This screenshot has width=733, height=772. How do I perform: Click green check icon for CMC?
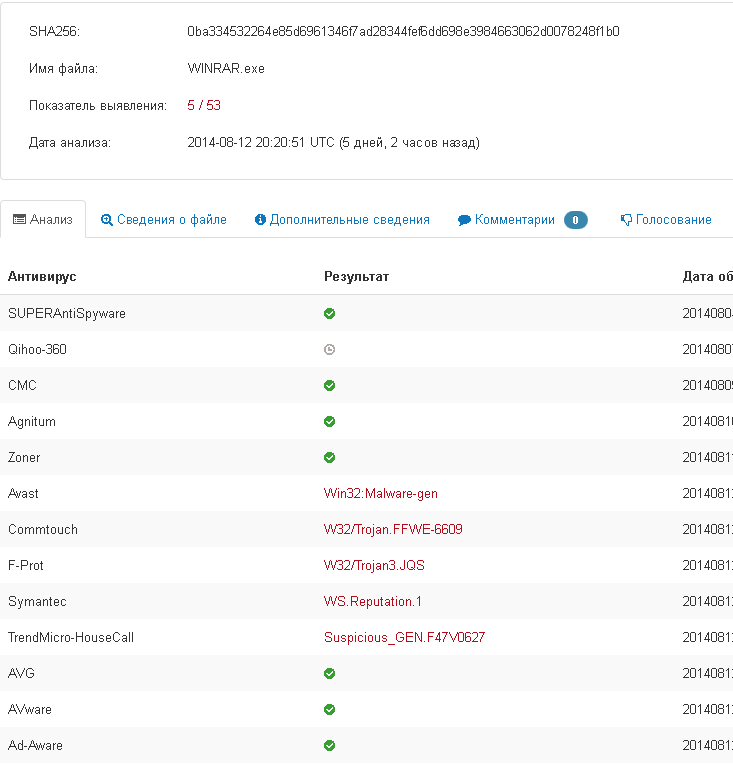(329, 385)
